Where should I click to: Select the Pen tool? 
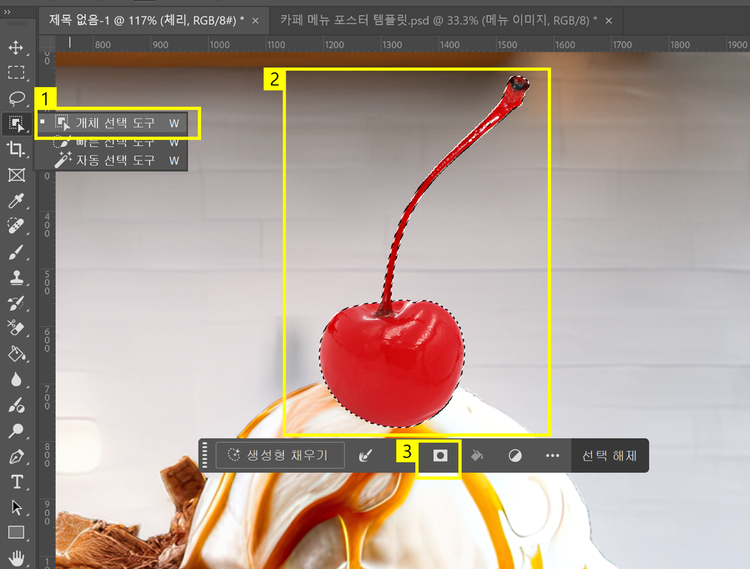tap(16, 457)
